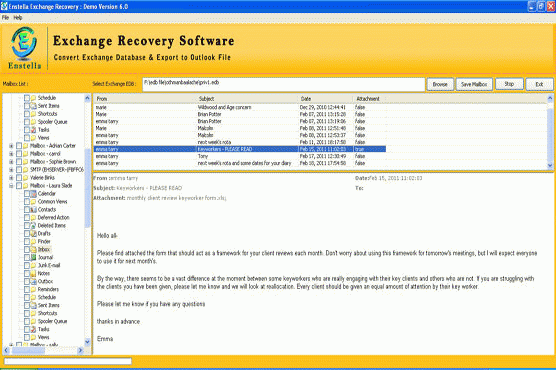Check the Mailbox - Adrian Carter checkbox
Image resolution: width=556 pixels, height=370 pixels.
coord(19,146)
